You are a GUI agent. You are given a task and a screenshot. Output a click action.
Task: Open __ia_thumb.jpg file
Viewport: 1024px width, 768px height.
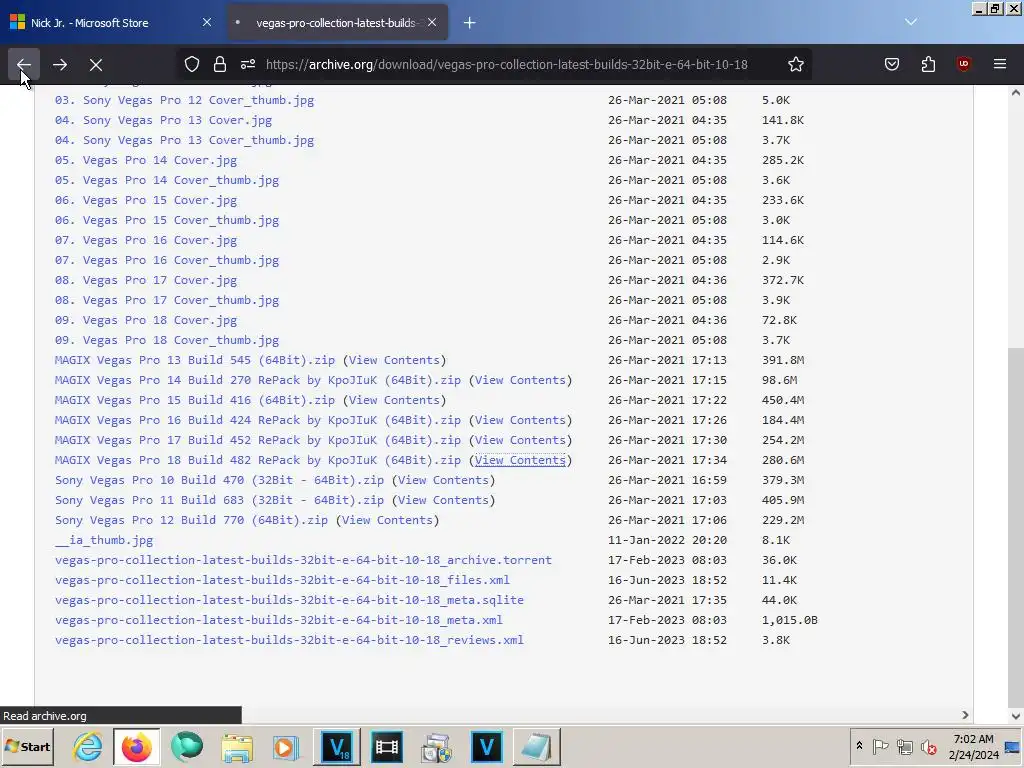coord(104,540)
